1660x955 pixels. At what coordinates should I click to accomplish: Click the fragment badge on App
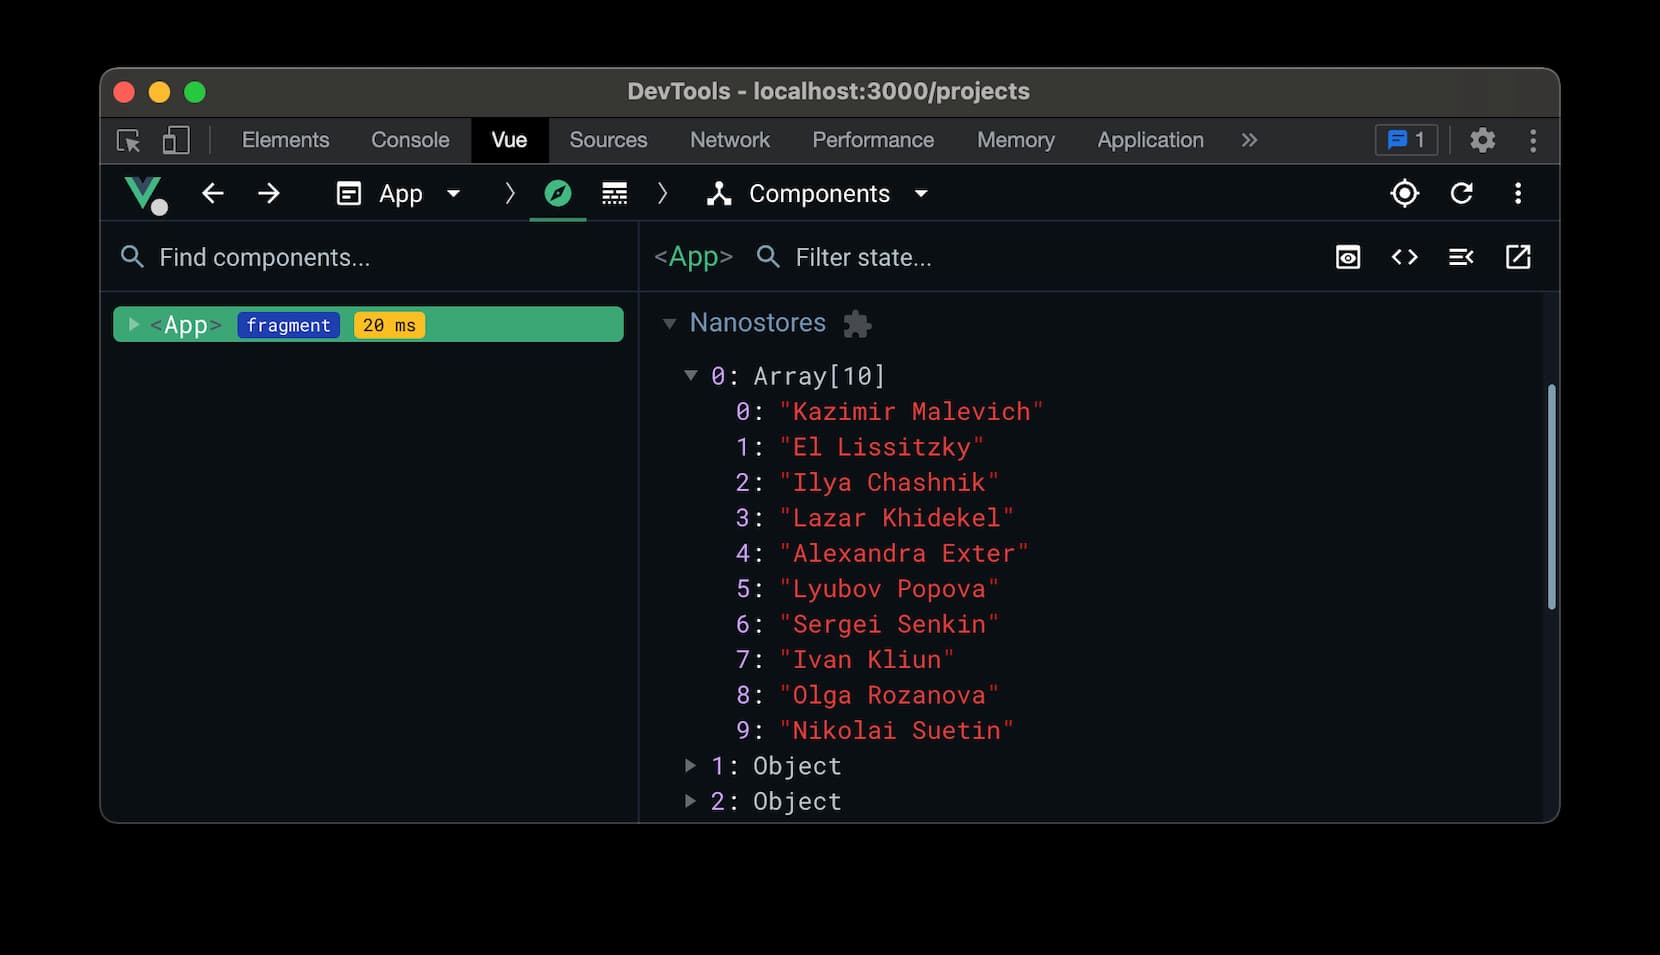click(288, 325)
